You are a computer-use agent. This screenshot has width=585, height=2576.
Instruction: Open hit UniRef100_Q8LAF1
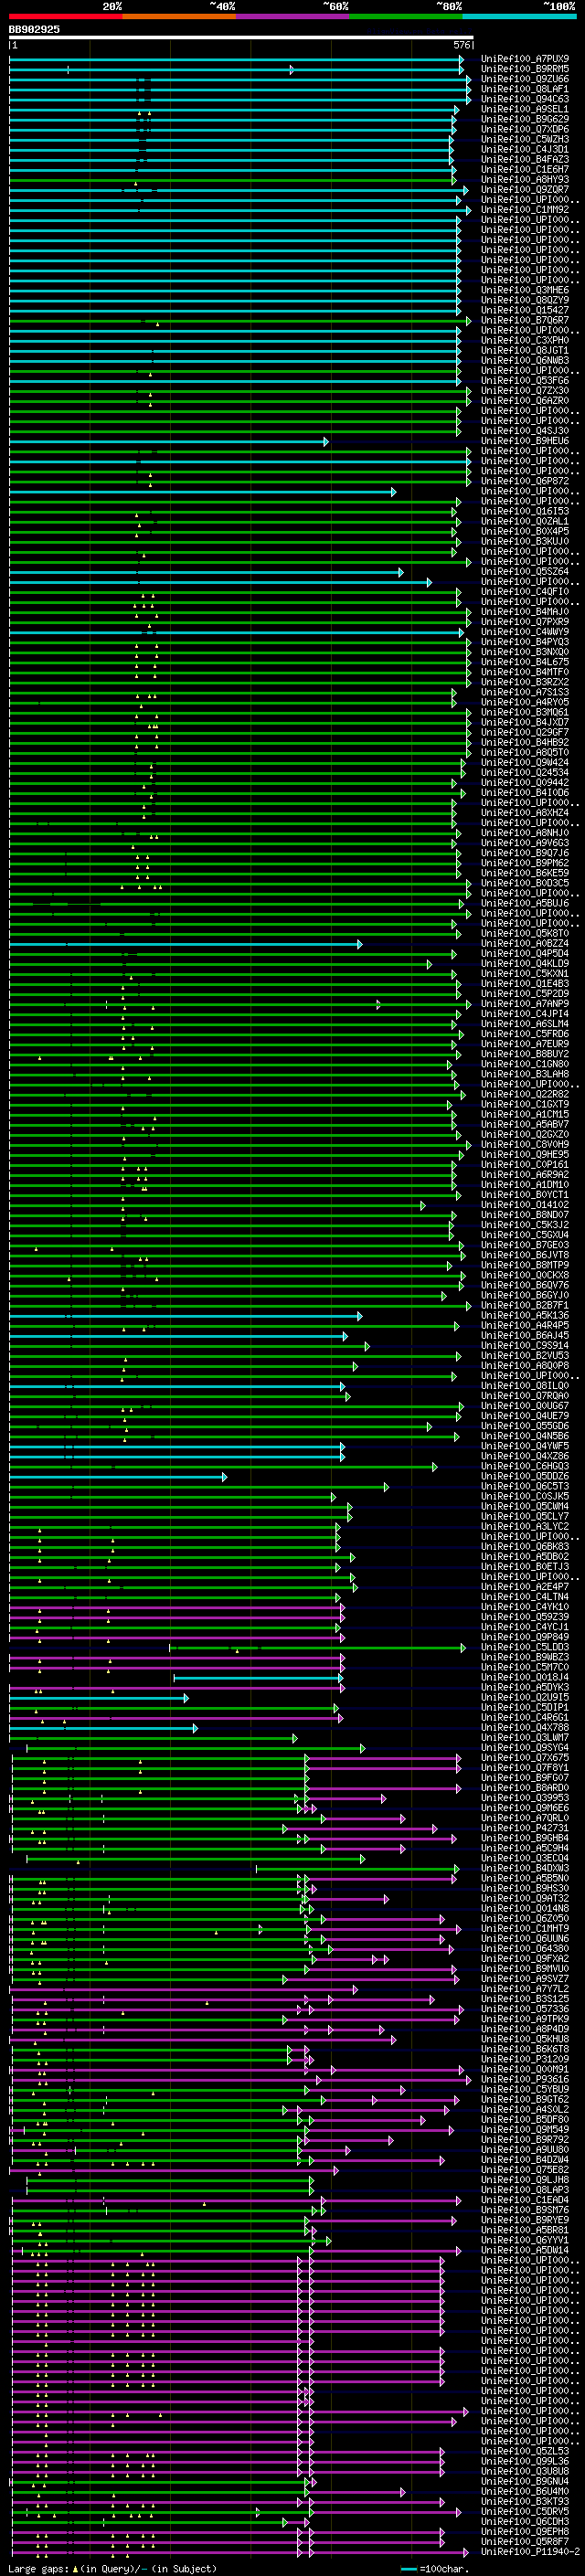525,89
